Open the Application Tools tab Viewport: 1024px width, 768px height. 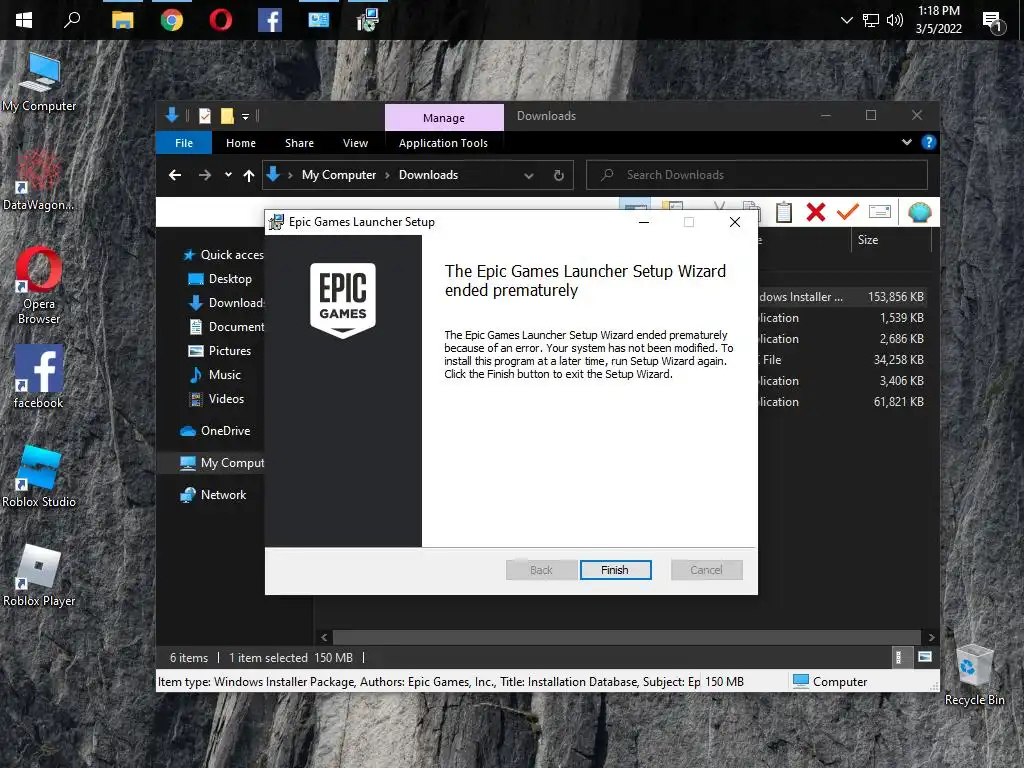[443, 142]
